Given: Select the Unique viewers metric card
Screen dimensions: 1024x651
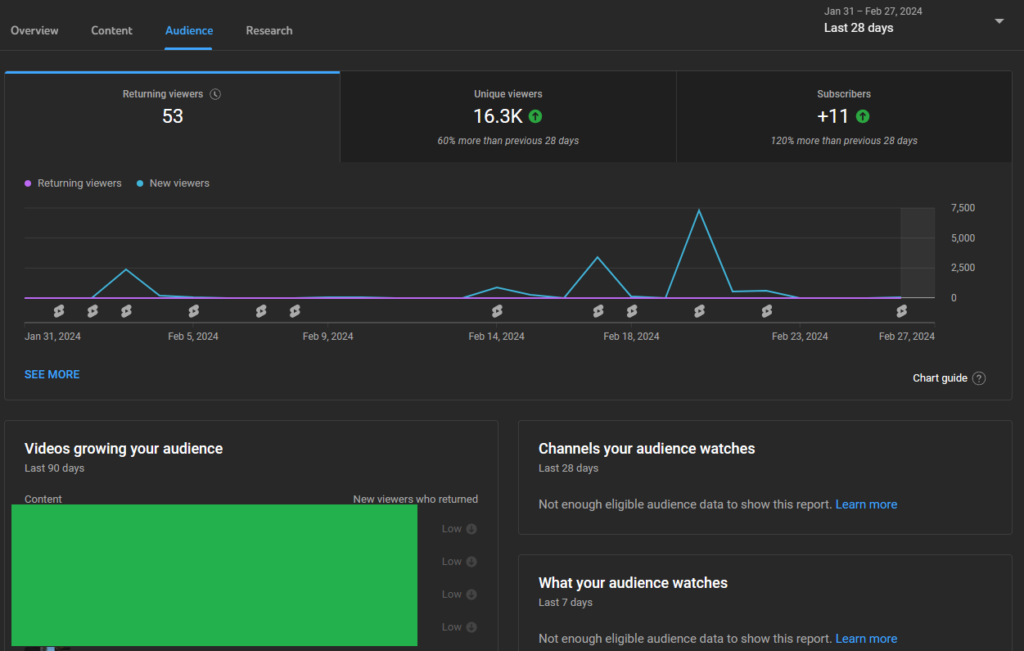Looking at the screenshot, I should (x=508, y=116).
